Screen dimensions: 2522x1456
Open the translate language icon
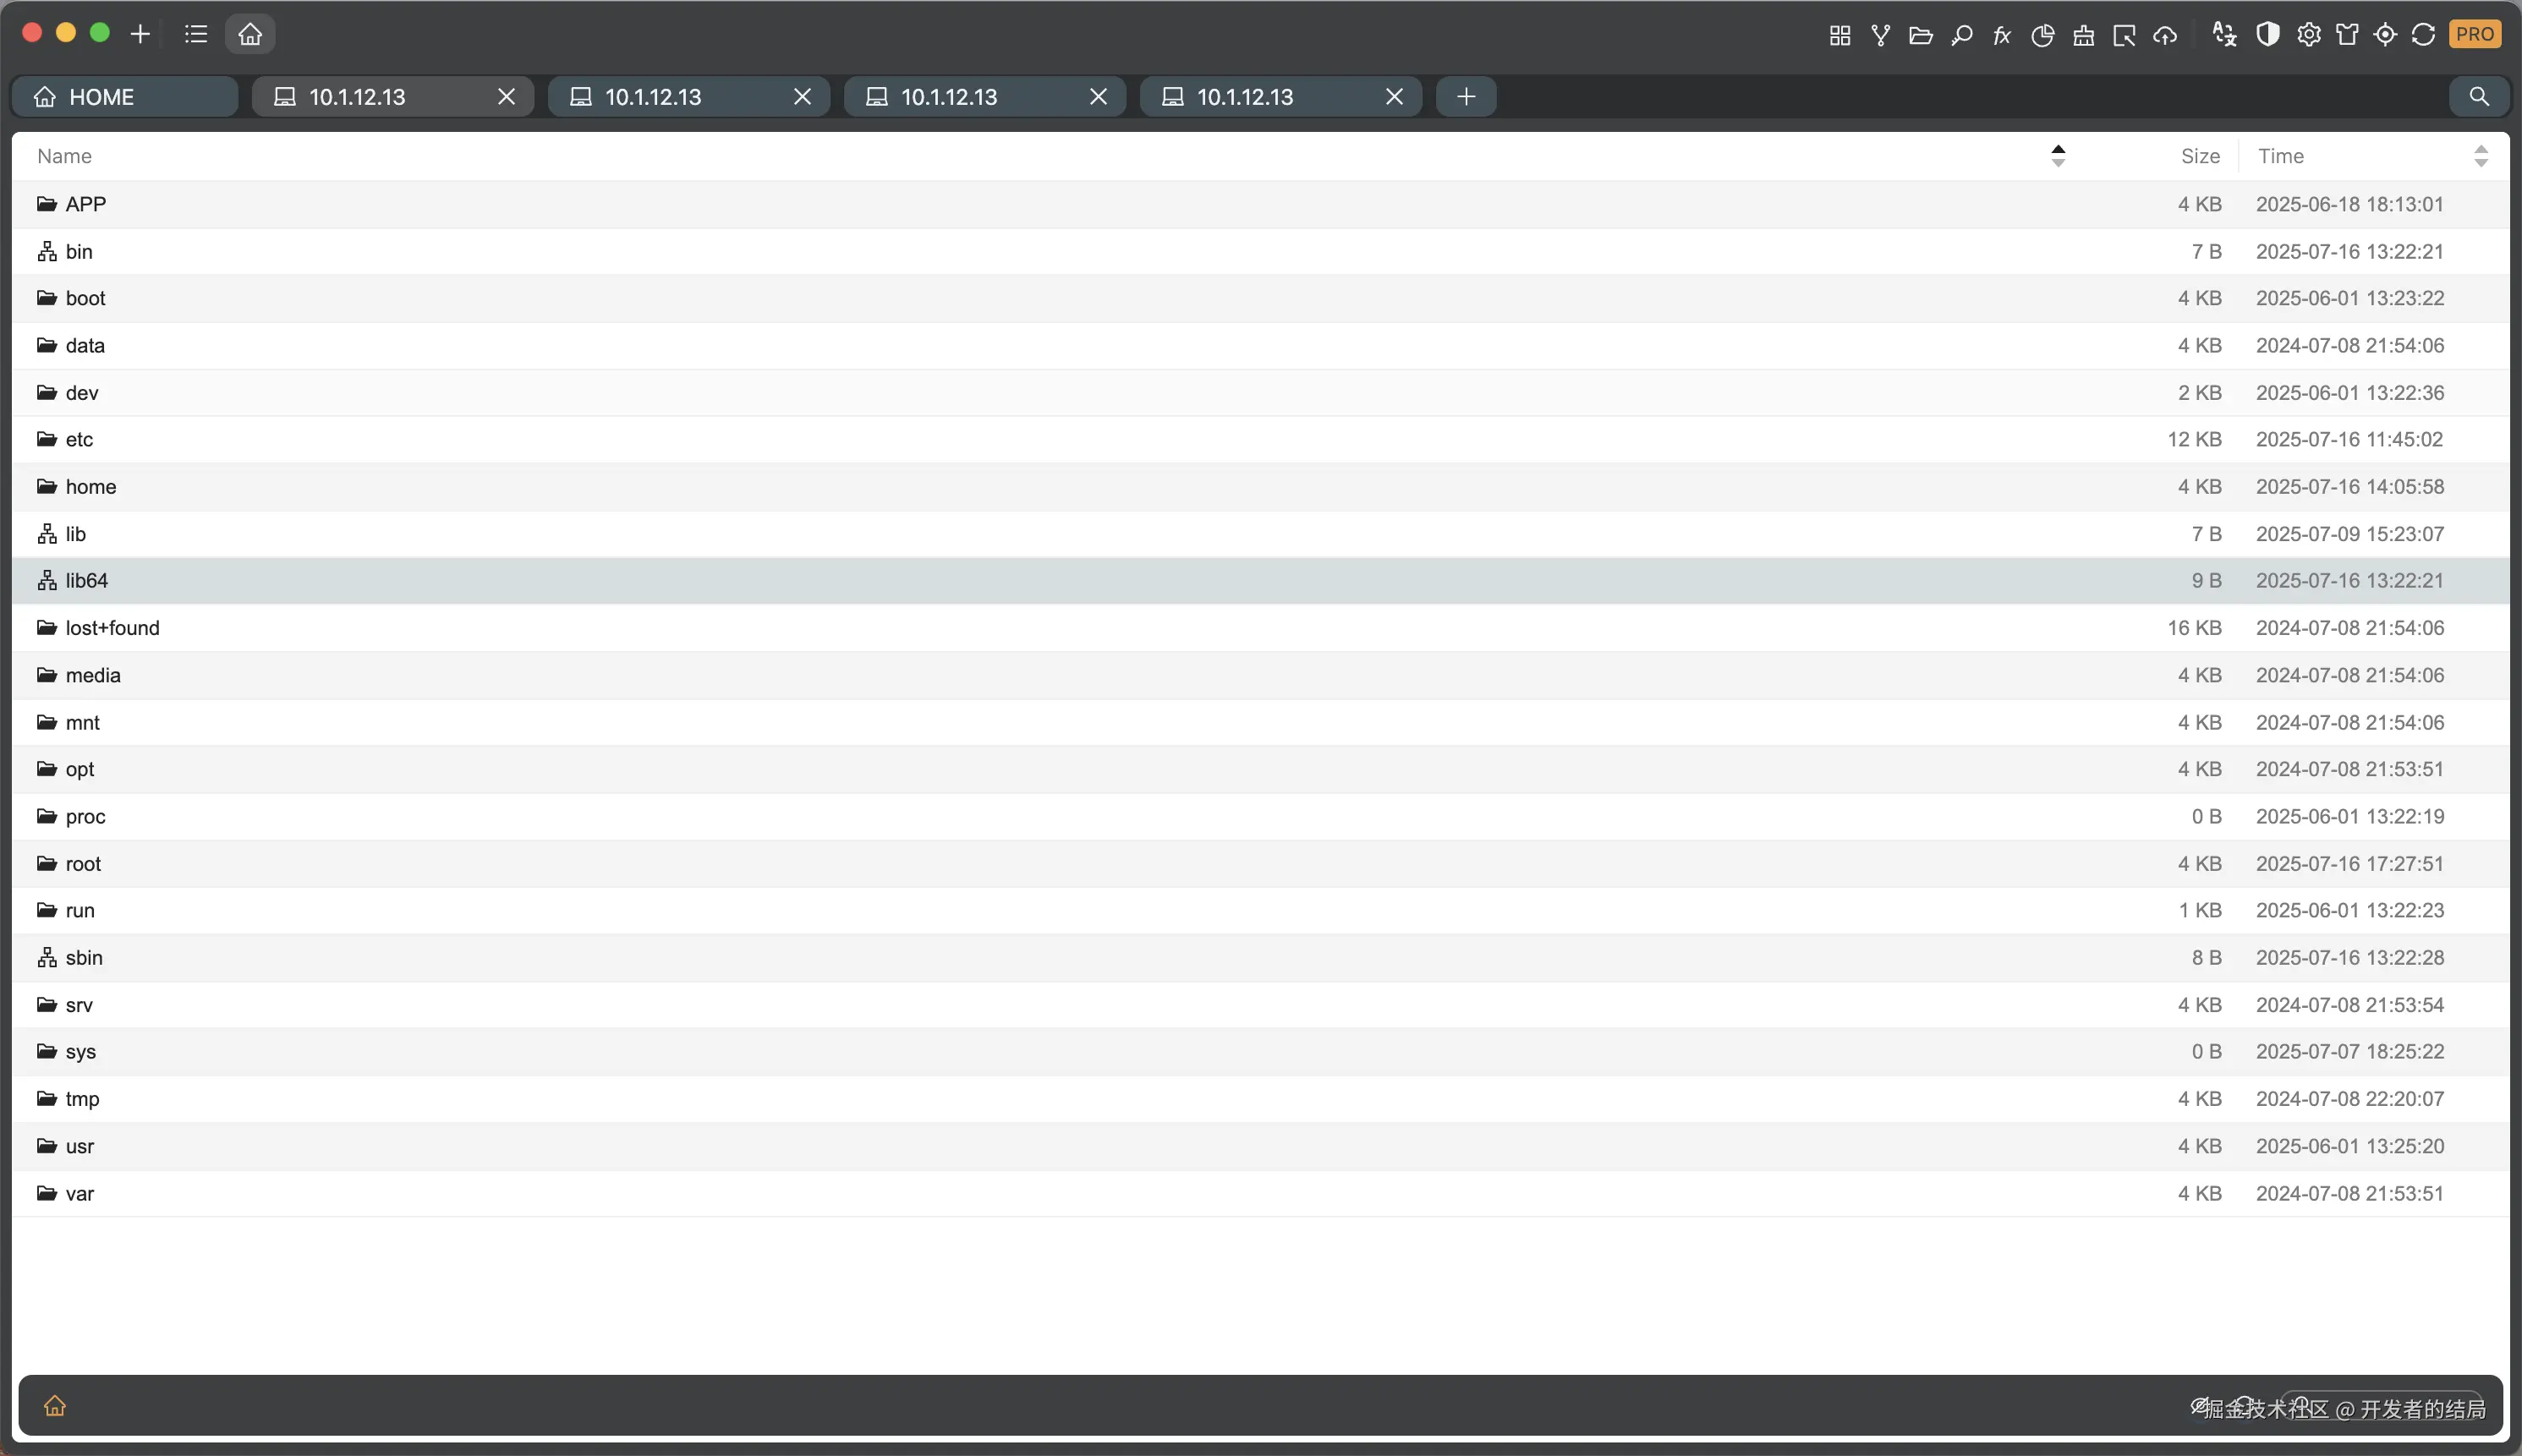(2224, 35)
